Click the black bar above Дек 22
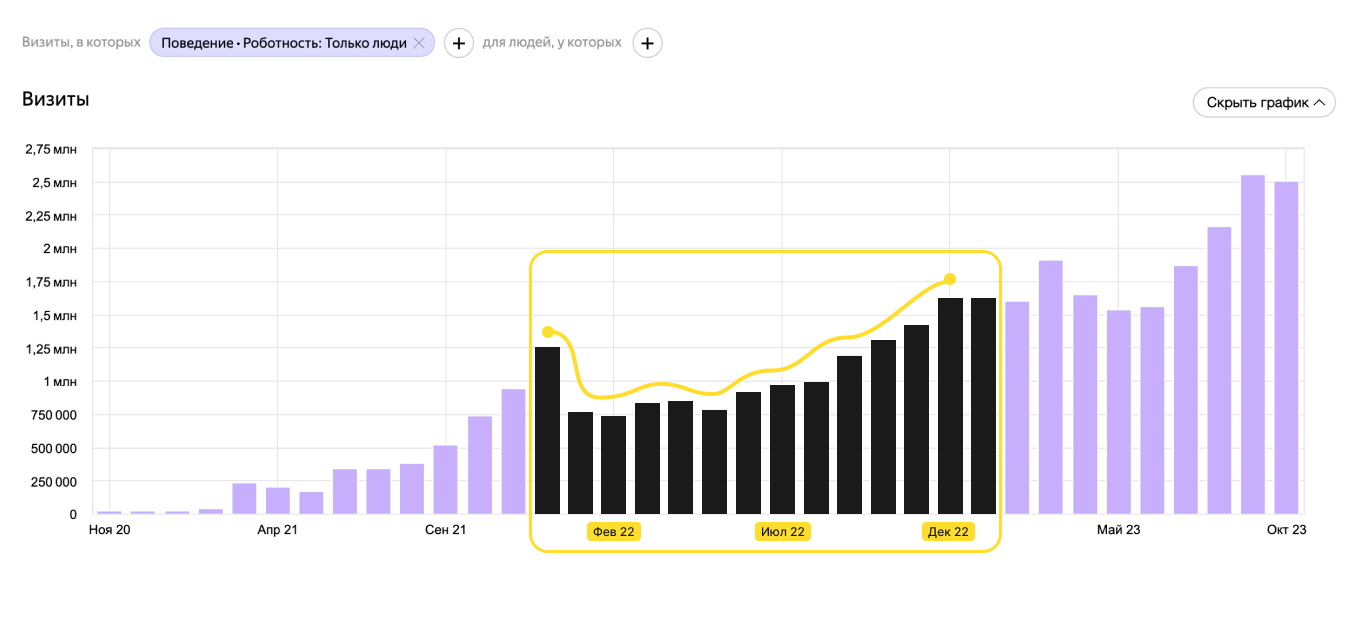1360x640 pixels. click(x=950, y=405)
